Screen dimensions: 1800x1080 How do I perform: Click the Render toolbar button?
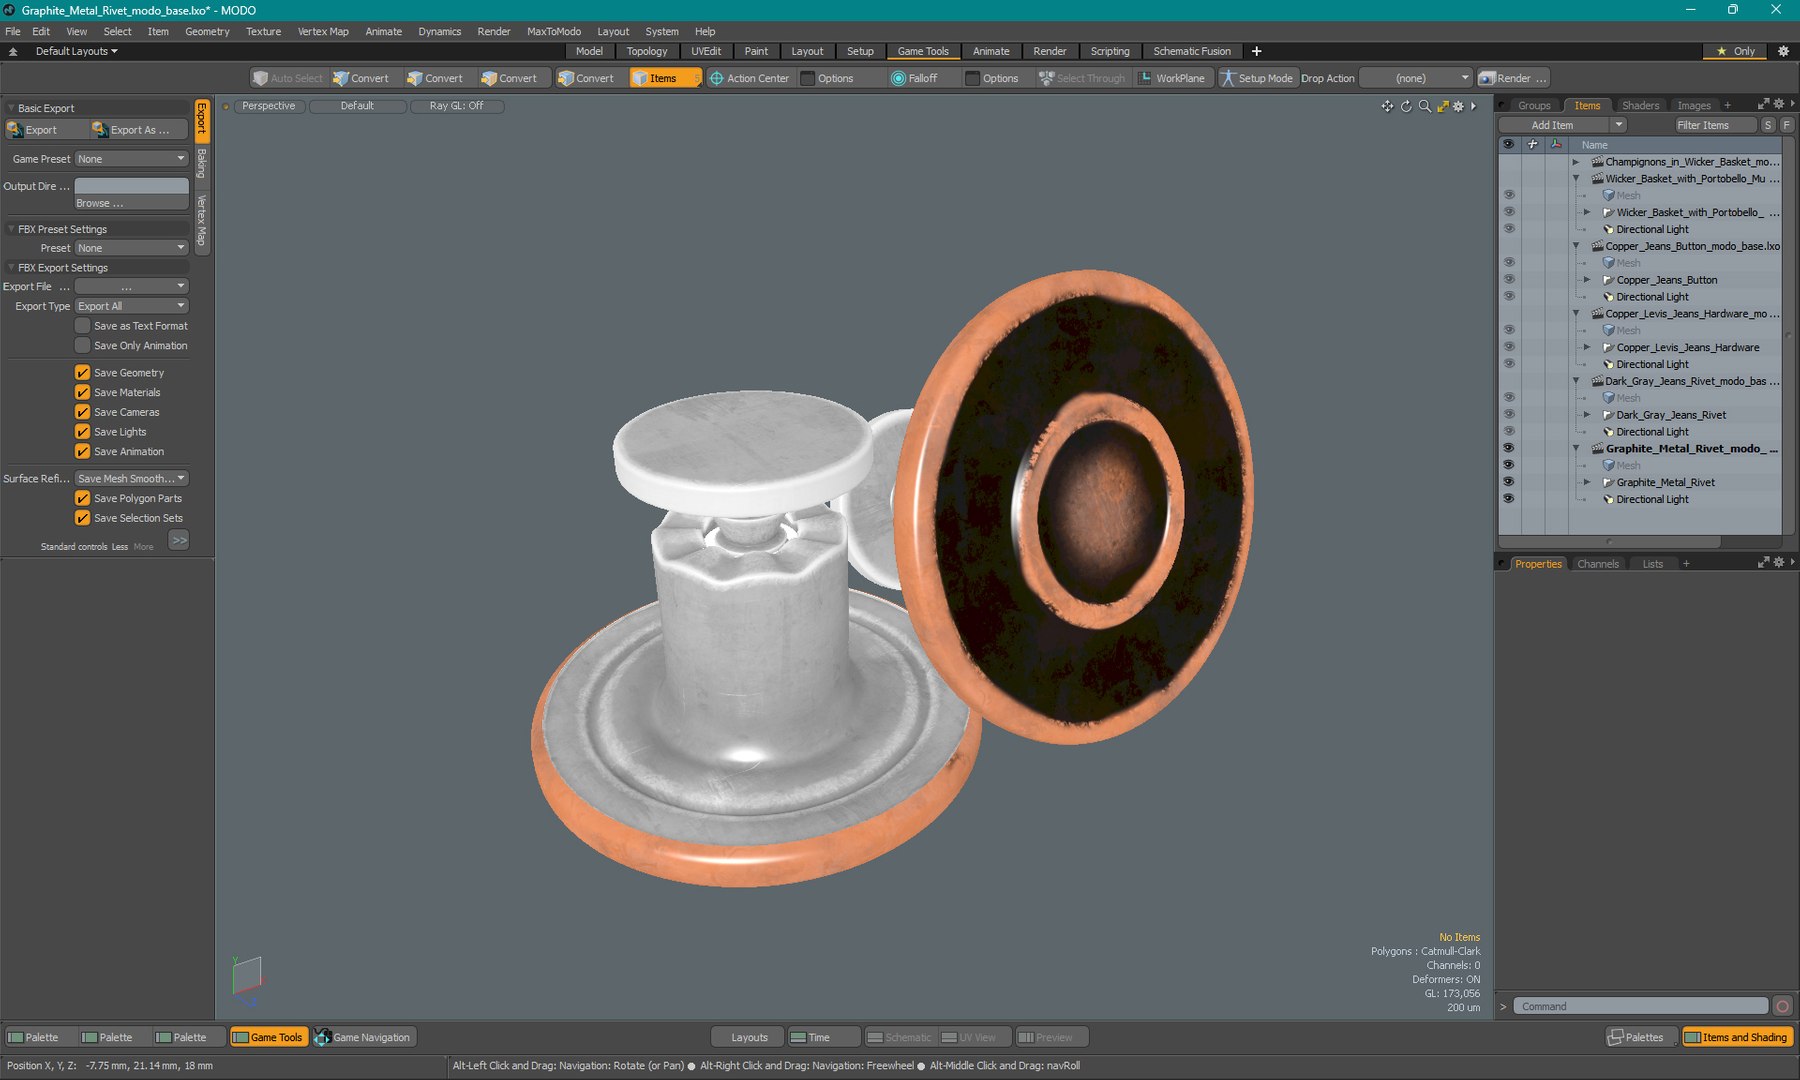click(1513, 78)
